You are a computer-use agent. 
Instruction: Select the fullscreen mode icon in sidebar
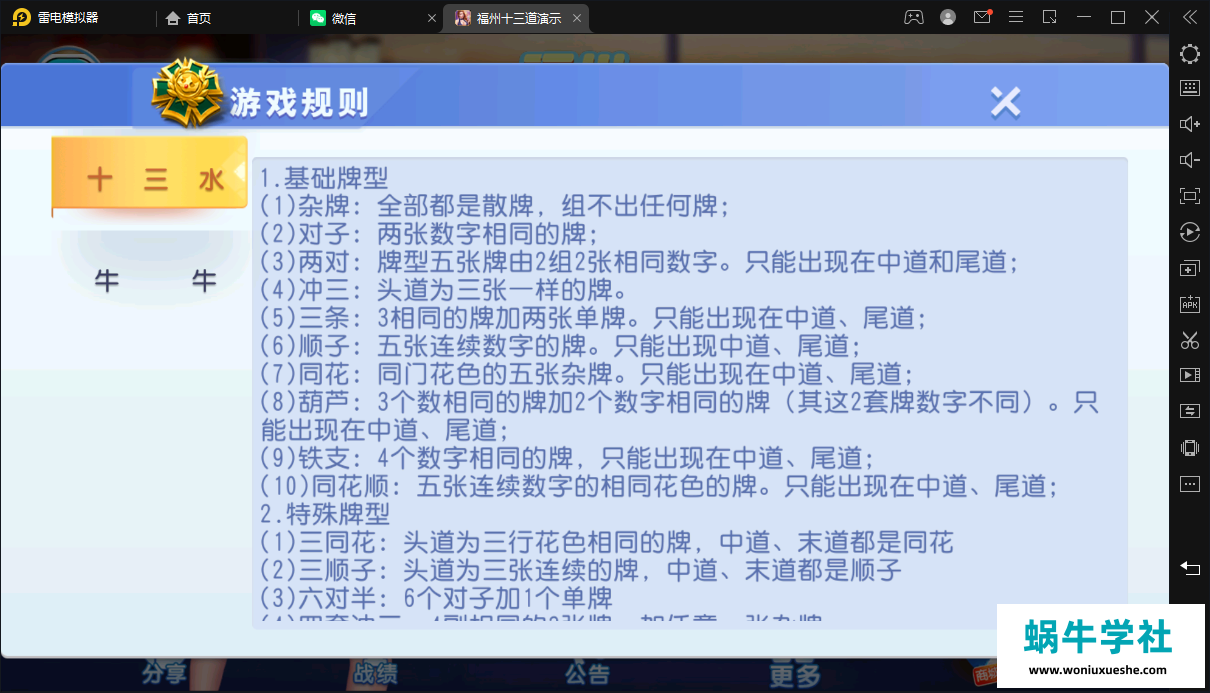(1189, 196)
